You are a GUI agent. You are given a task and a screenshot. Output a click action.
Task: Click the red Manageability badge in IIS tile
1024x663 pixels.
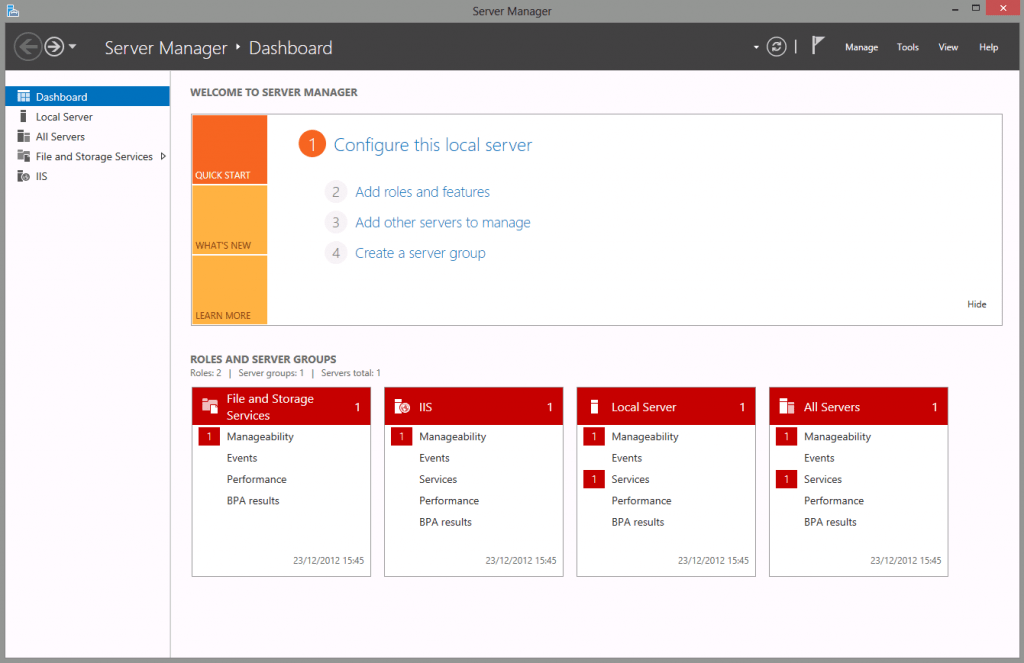pos(402,436)
